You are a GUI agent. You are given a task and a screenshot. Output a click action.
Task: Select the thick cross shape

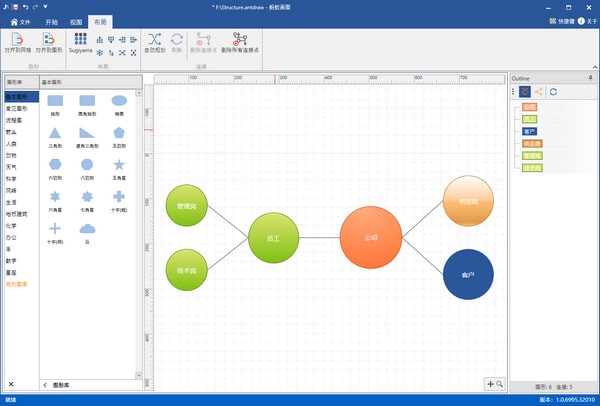[119, 197]
